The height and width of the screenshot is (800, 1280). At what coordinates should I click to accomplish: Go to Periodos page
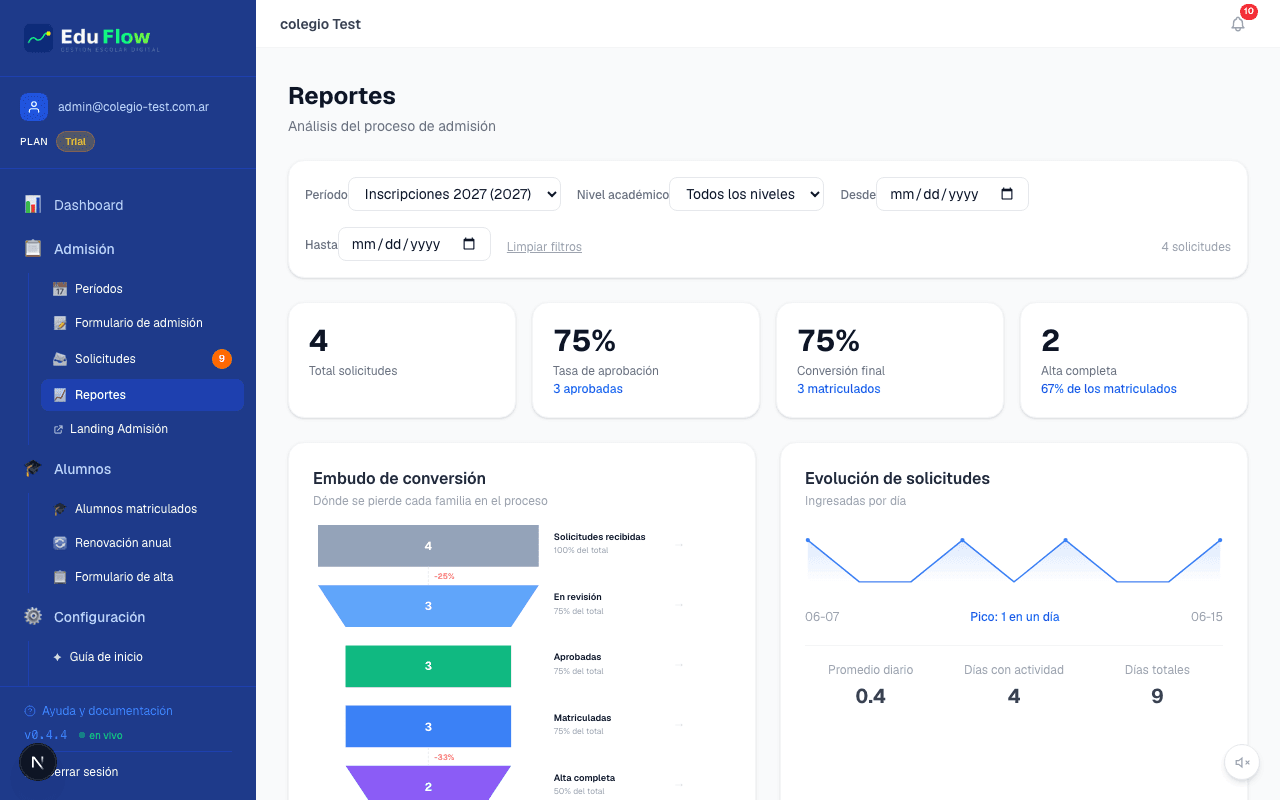[x=142, y=289]
